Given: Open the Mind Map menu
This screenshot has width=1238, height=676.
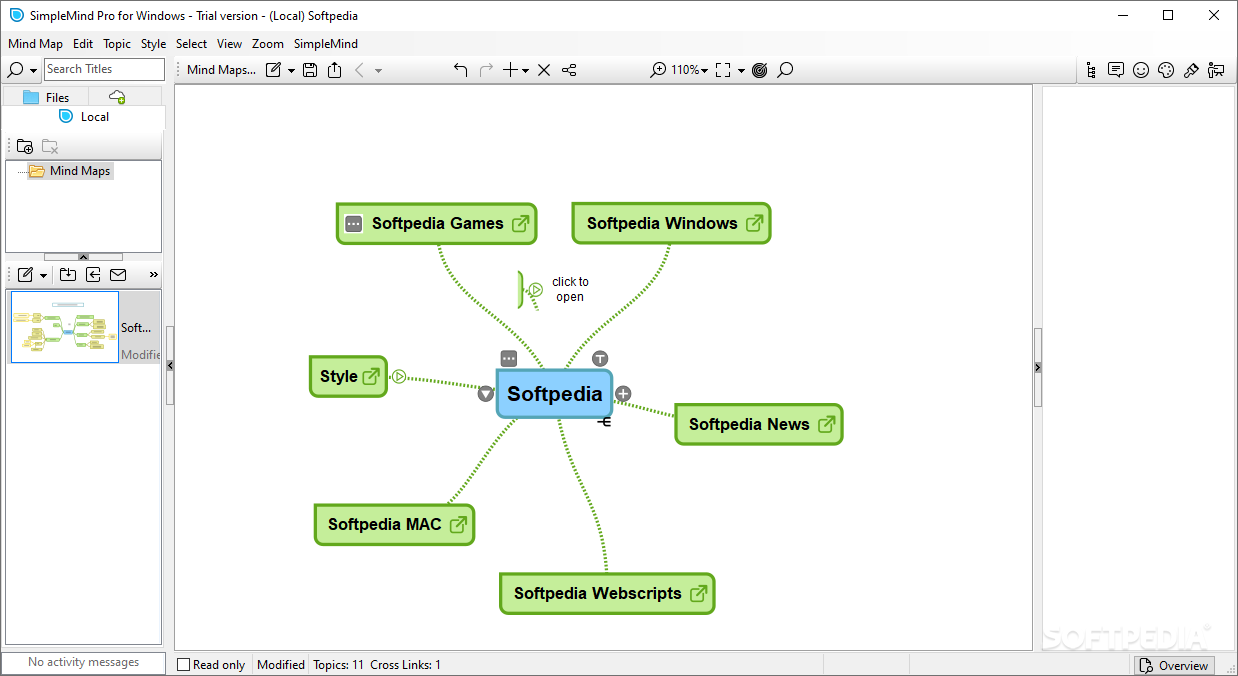Looking at the screenshot, I should (35, 44).
